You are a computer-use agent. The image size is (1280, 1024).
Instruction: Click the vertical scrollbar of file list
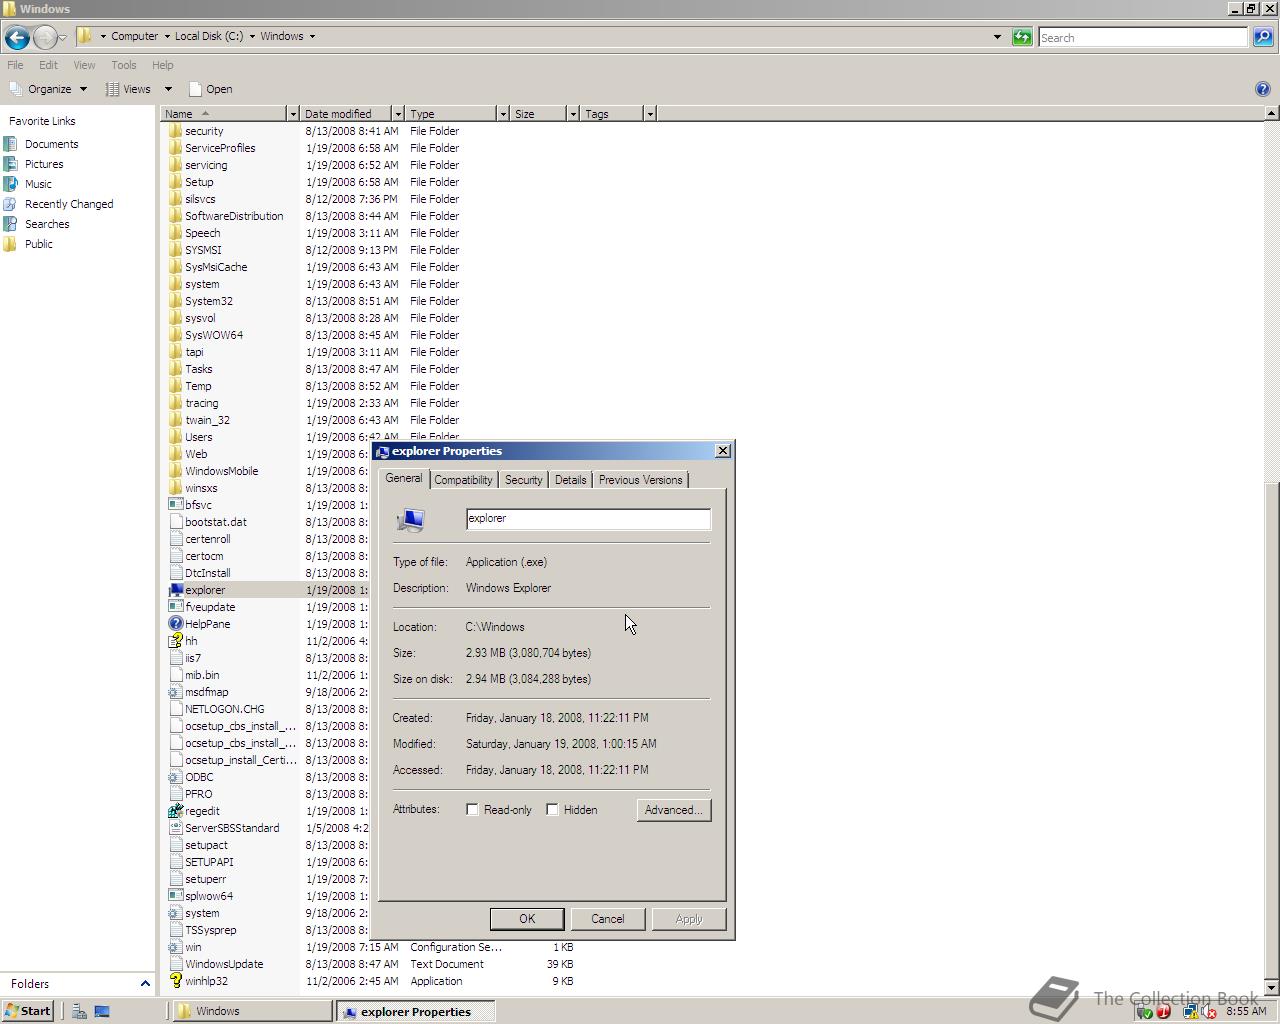[x=1272, y=733]
